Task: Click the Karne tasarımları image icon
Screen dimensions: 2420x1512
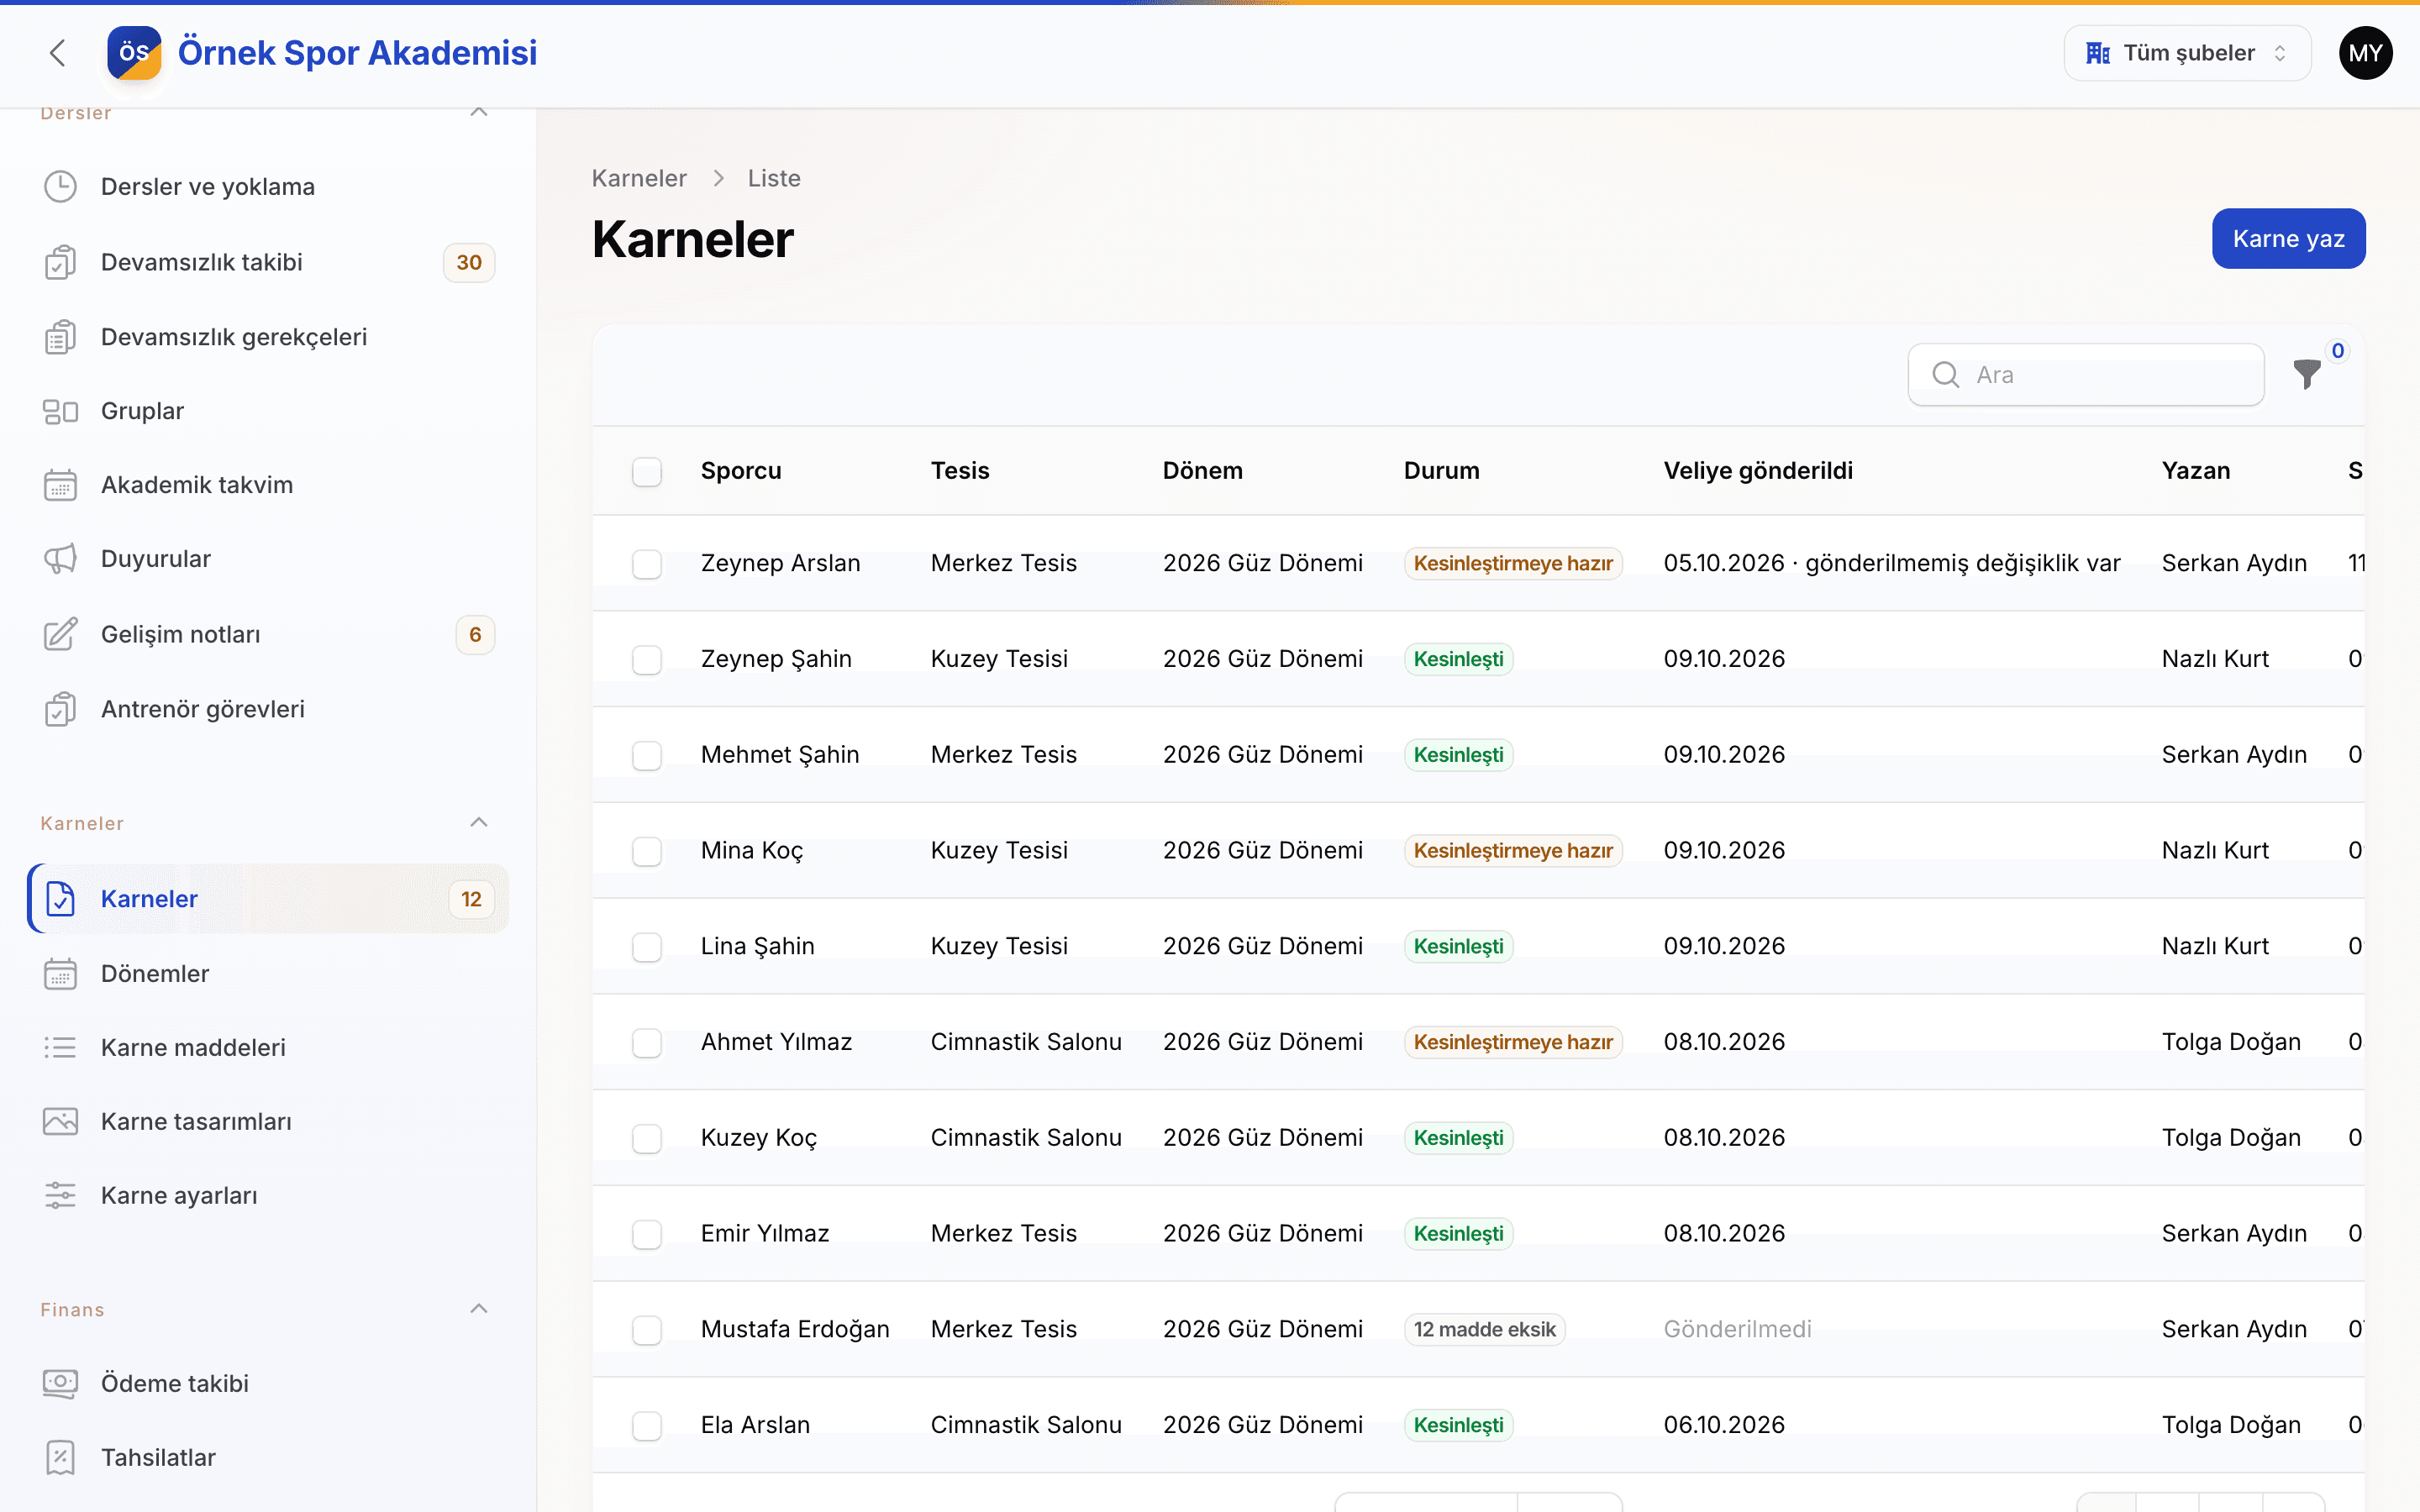Action: click(60, 1121)
